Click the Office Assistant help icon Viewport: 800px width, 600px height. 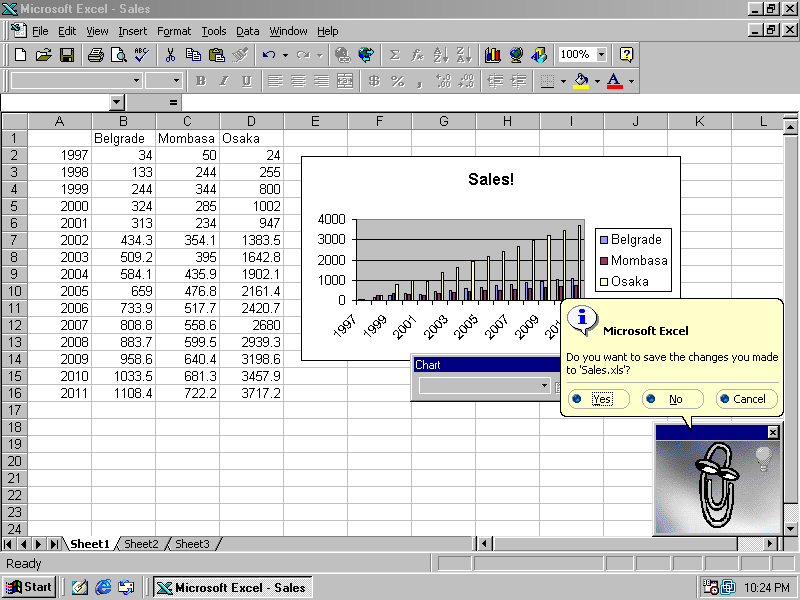[626, 55]
